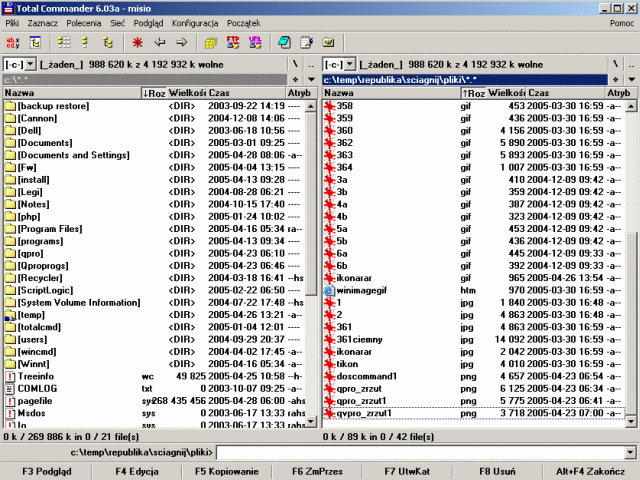The image size is (640, 480).
Task: Open the Polecenia menu
Action: coord(84,23)
